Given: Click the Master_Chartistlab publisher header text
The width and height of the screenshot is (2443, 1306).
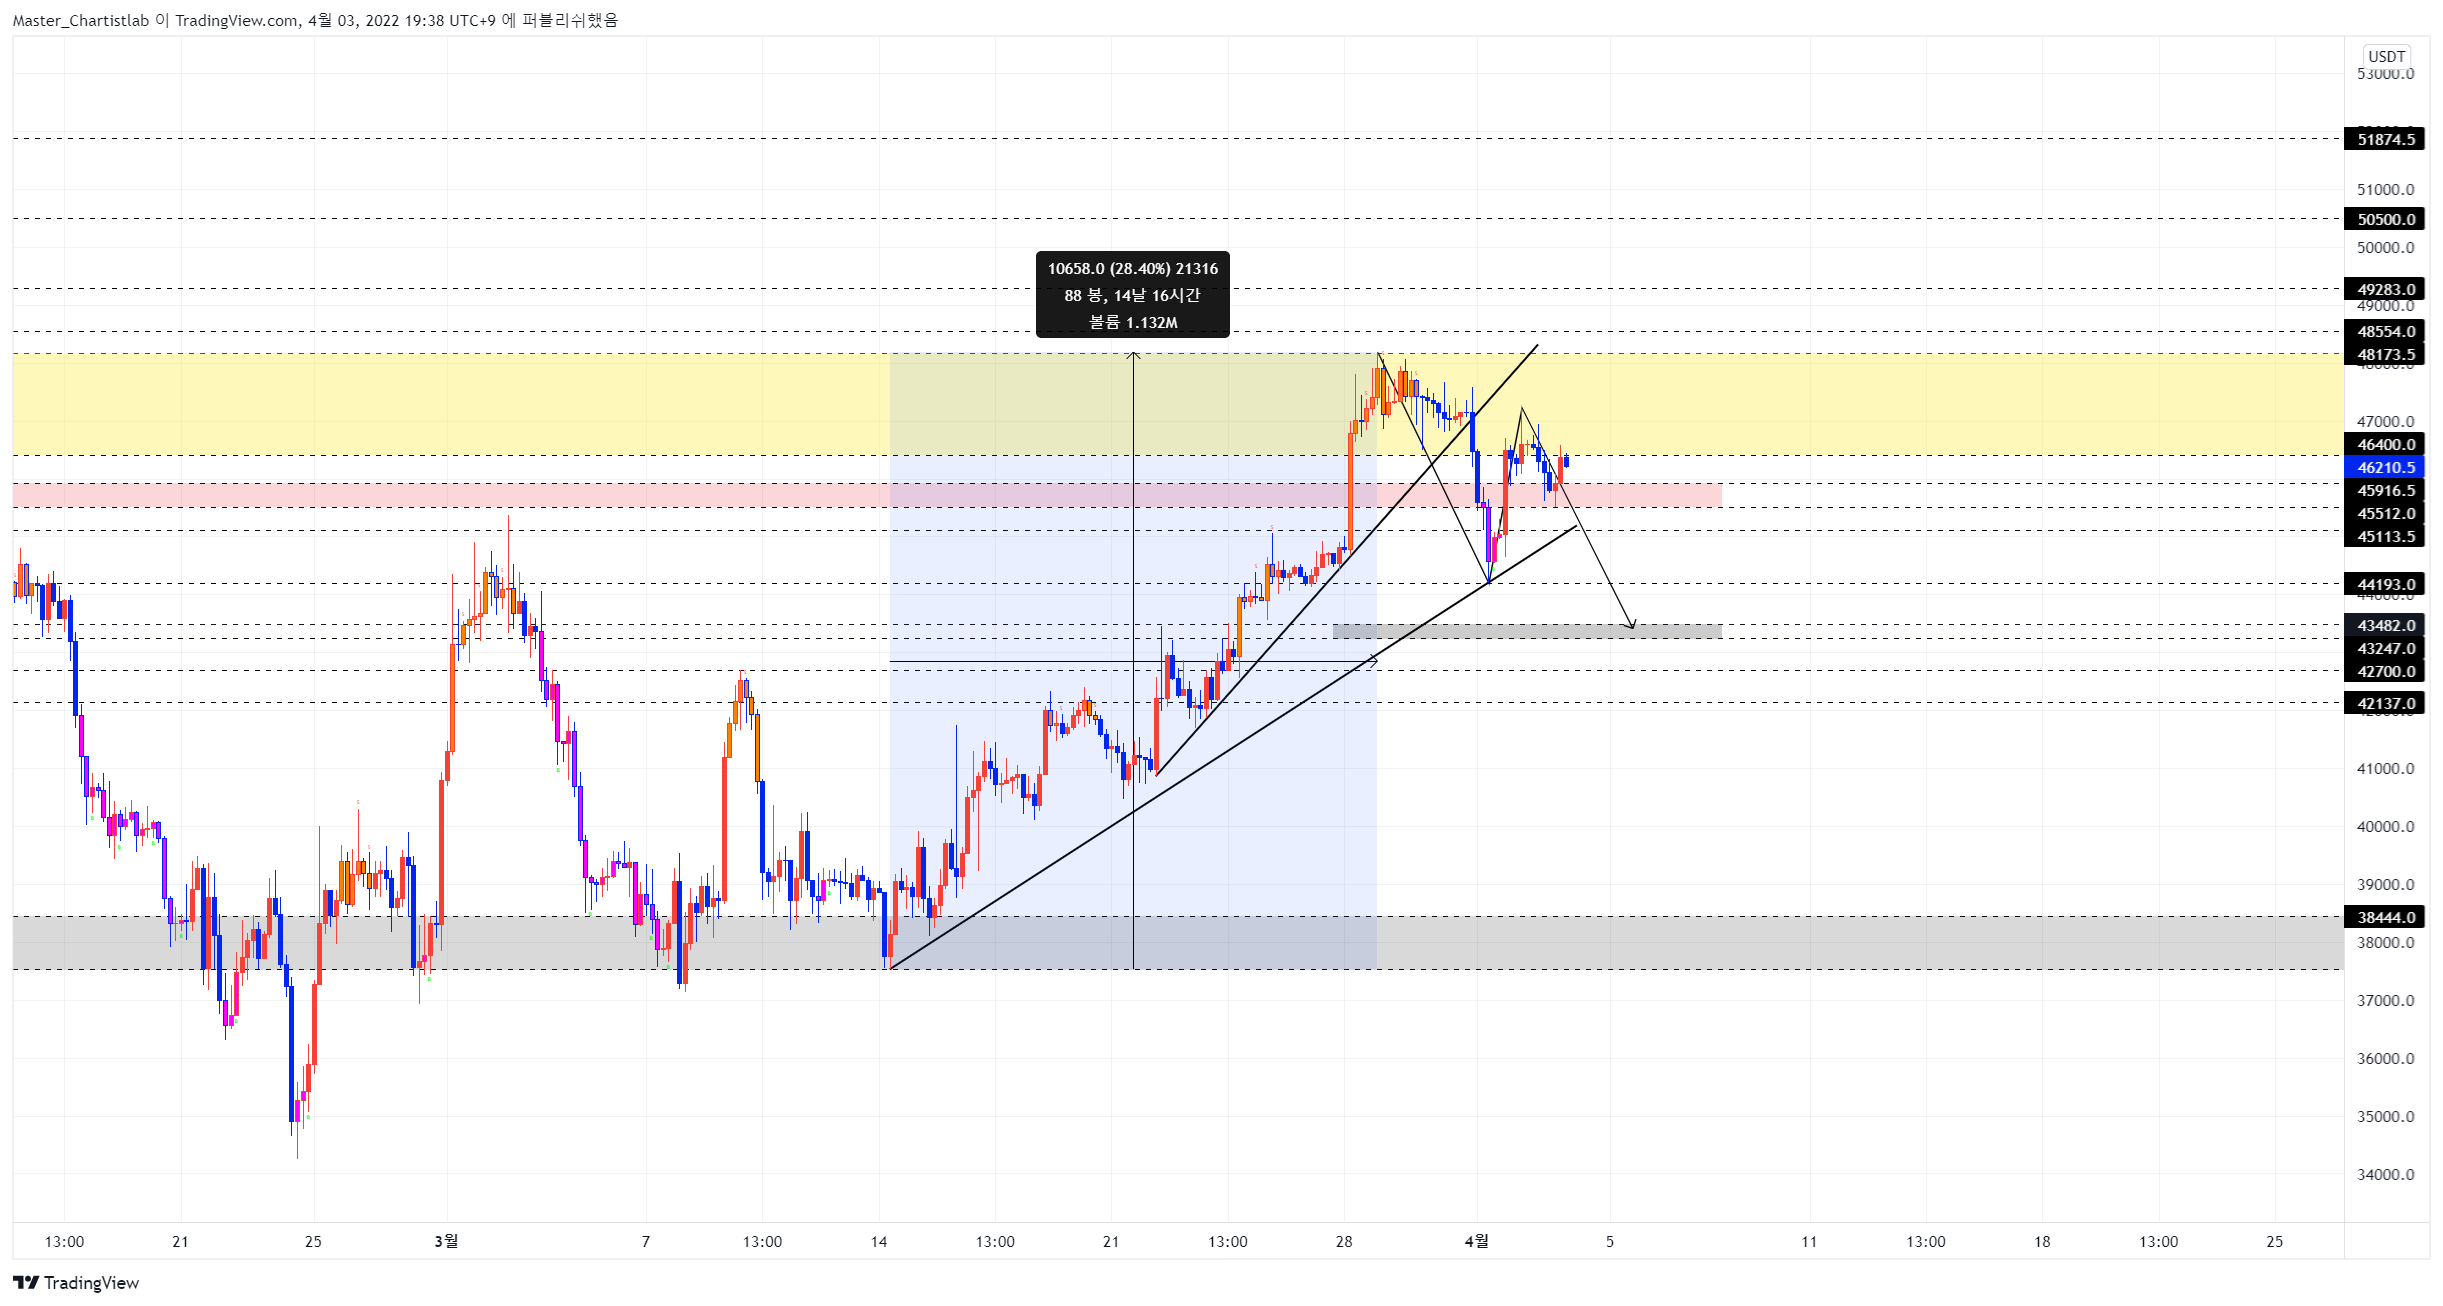Looking at the screenshot, I should pyautogui.click(x=315, y=20).
